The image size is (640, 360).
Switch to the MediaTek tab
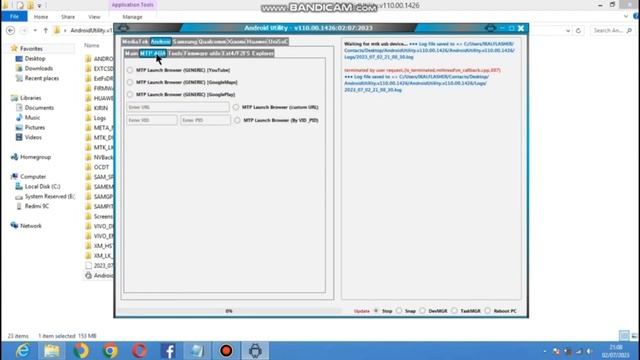(135, 42)
